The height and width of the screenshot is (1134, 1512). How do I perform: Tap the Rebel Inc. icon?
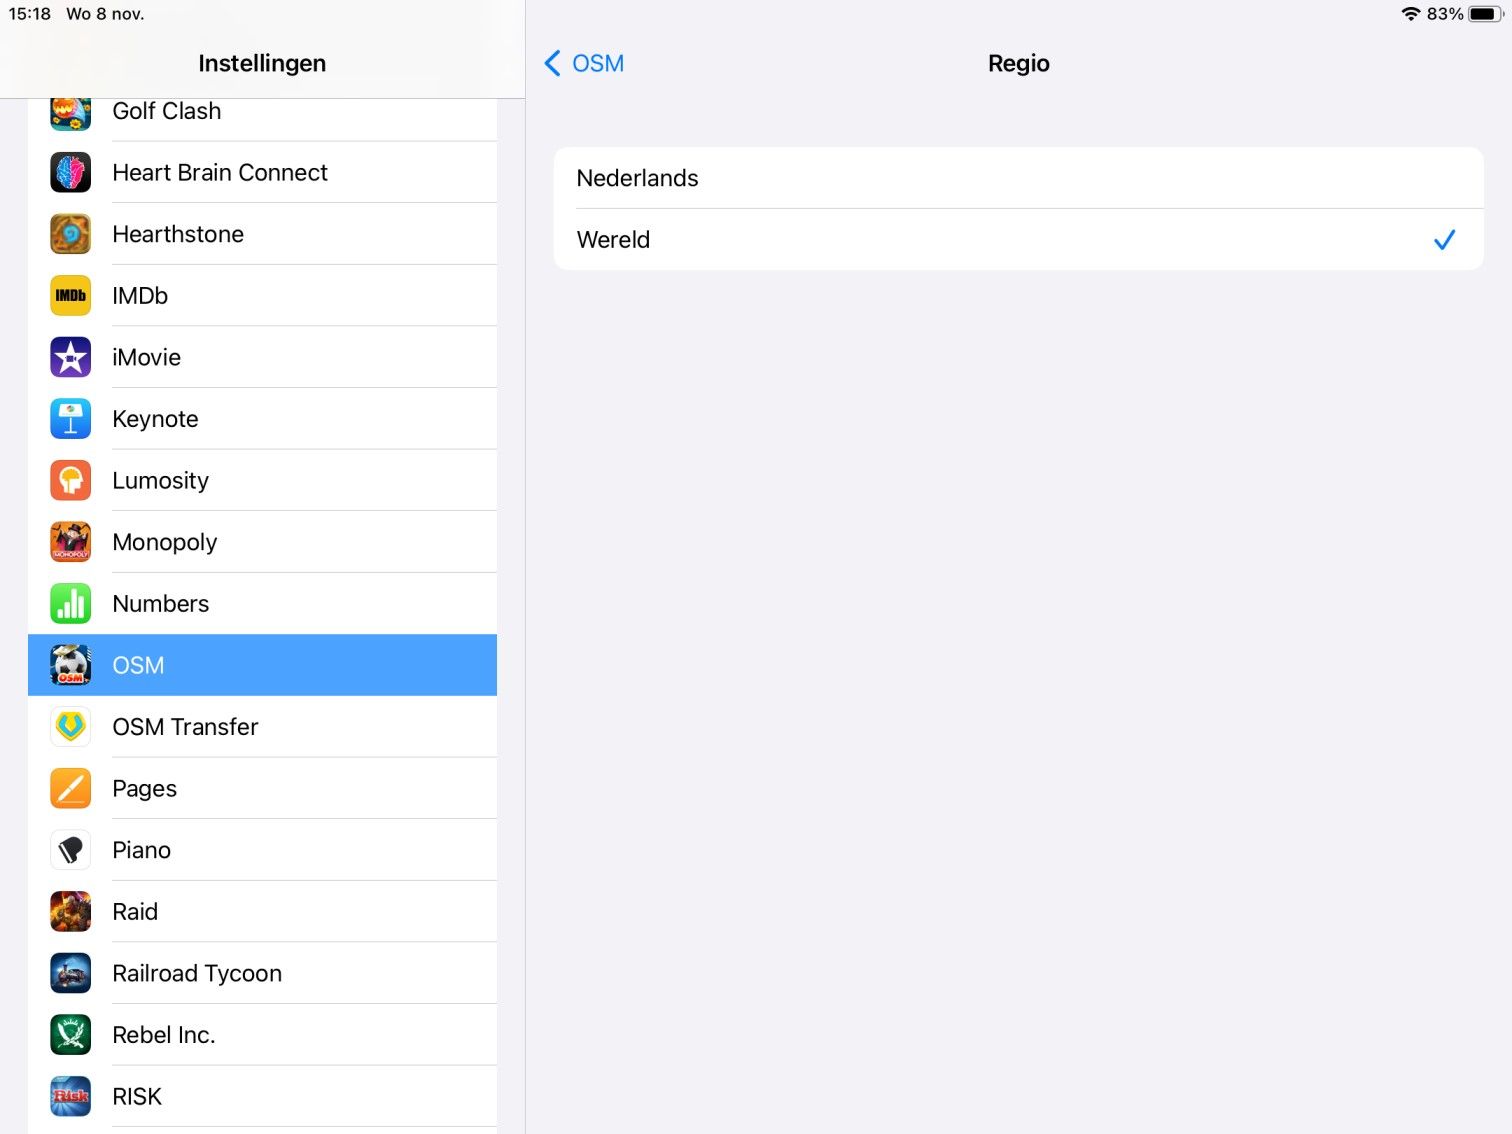[71, 1035]
